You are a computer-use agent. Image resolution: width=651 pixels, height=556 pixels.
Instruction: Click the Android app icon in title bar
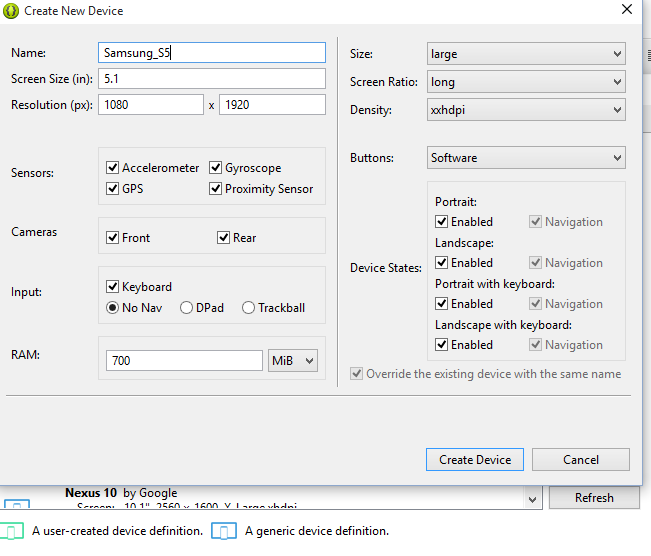click(x=11, y=11)
